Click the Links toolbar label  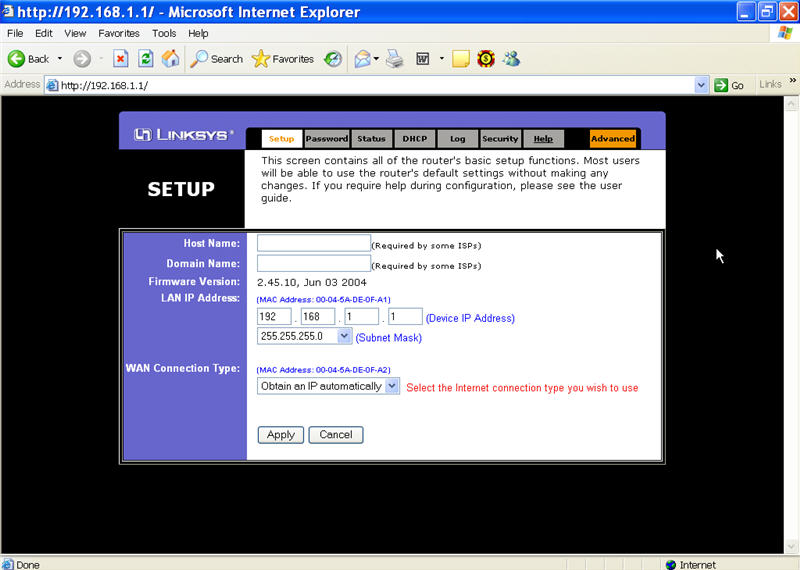pos(770,84)
